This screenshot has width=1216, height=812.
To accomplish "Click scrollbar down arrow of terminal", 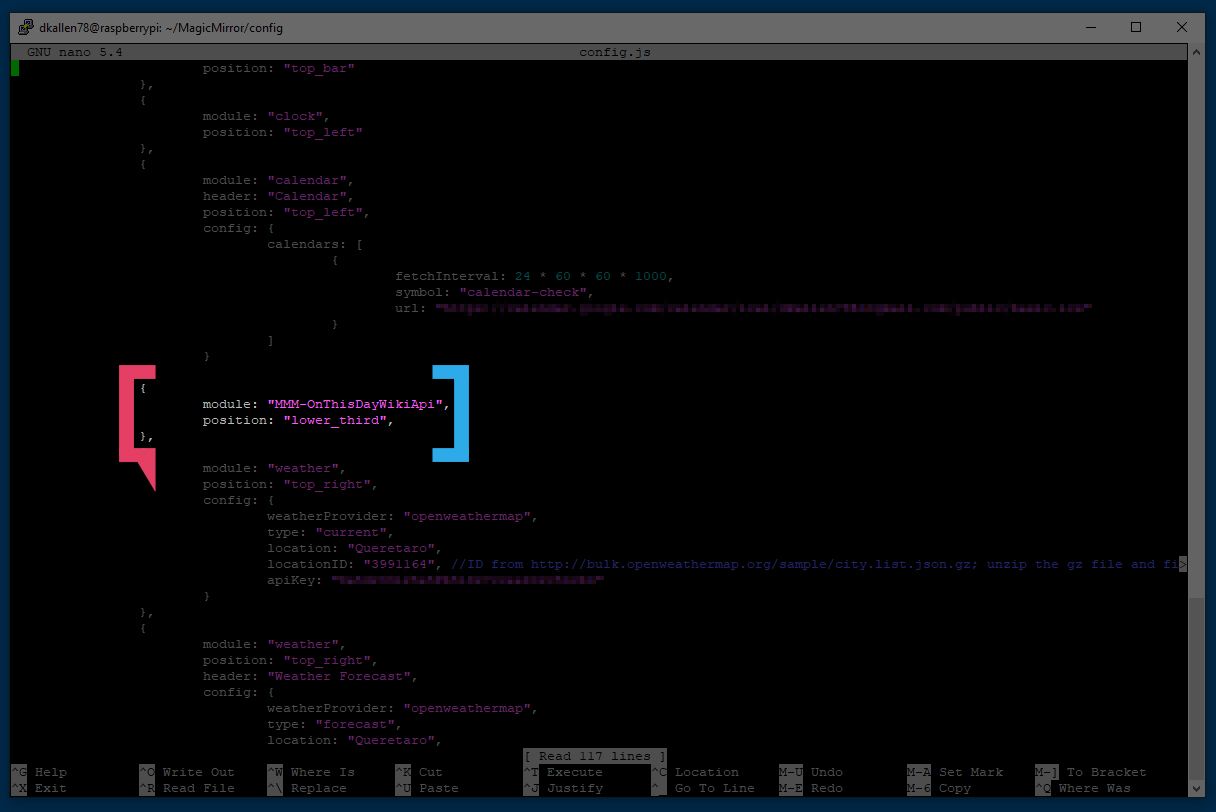I will coord(1197,788).
